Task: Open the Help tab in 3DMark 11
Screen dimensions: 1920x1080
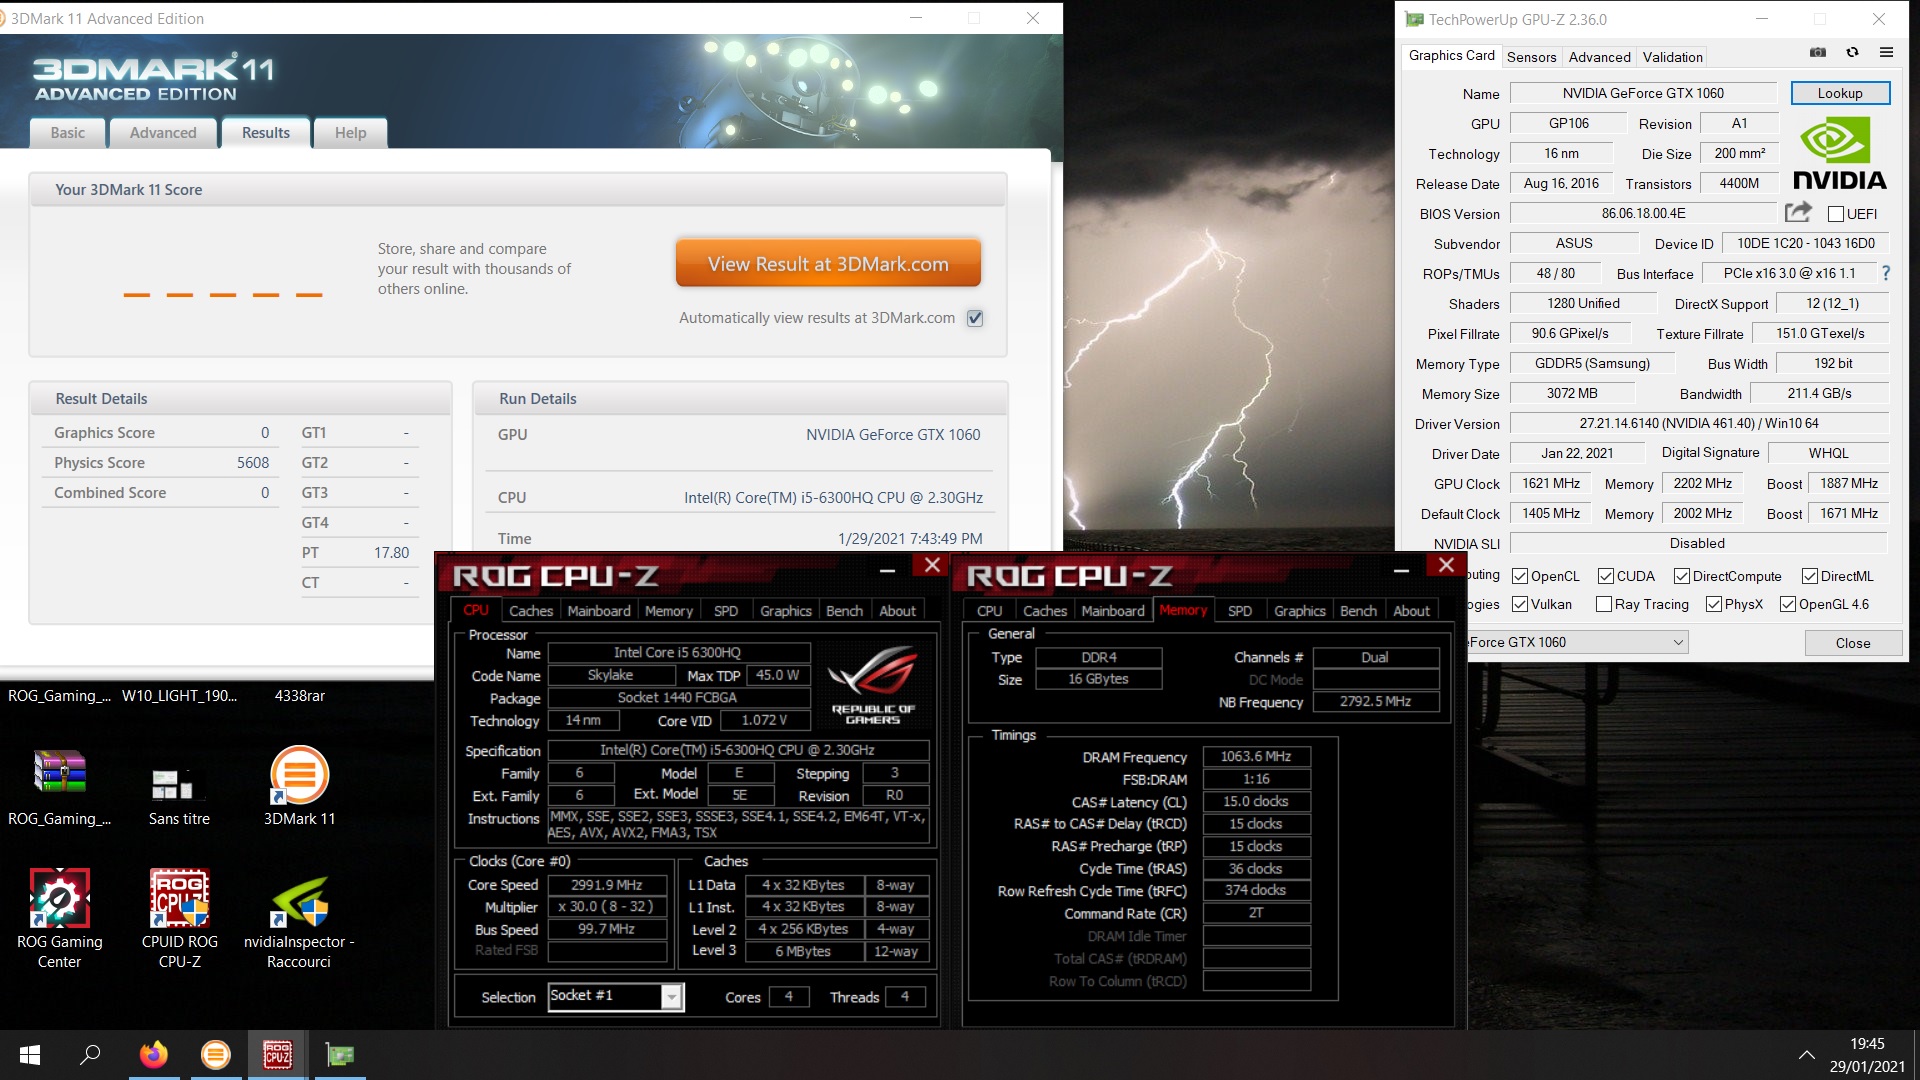Action: pos(350,132)
